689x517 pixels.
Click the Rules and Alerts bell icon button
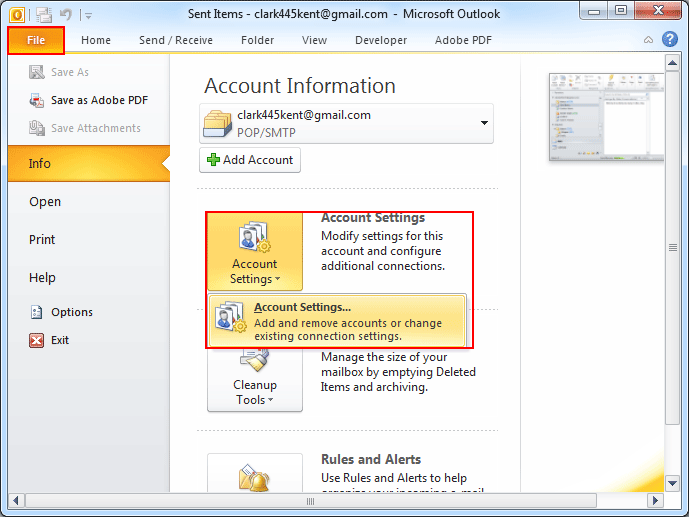(255, 474)
